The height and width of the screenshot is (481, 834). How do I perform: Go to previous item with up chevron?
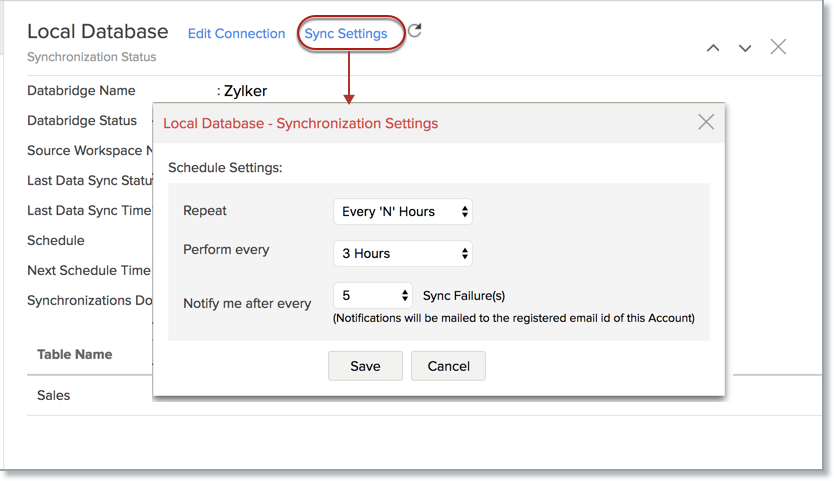(713, 48)
